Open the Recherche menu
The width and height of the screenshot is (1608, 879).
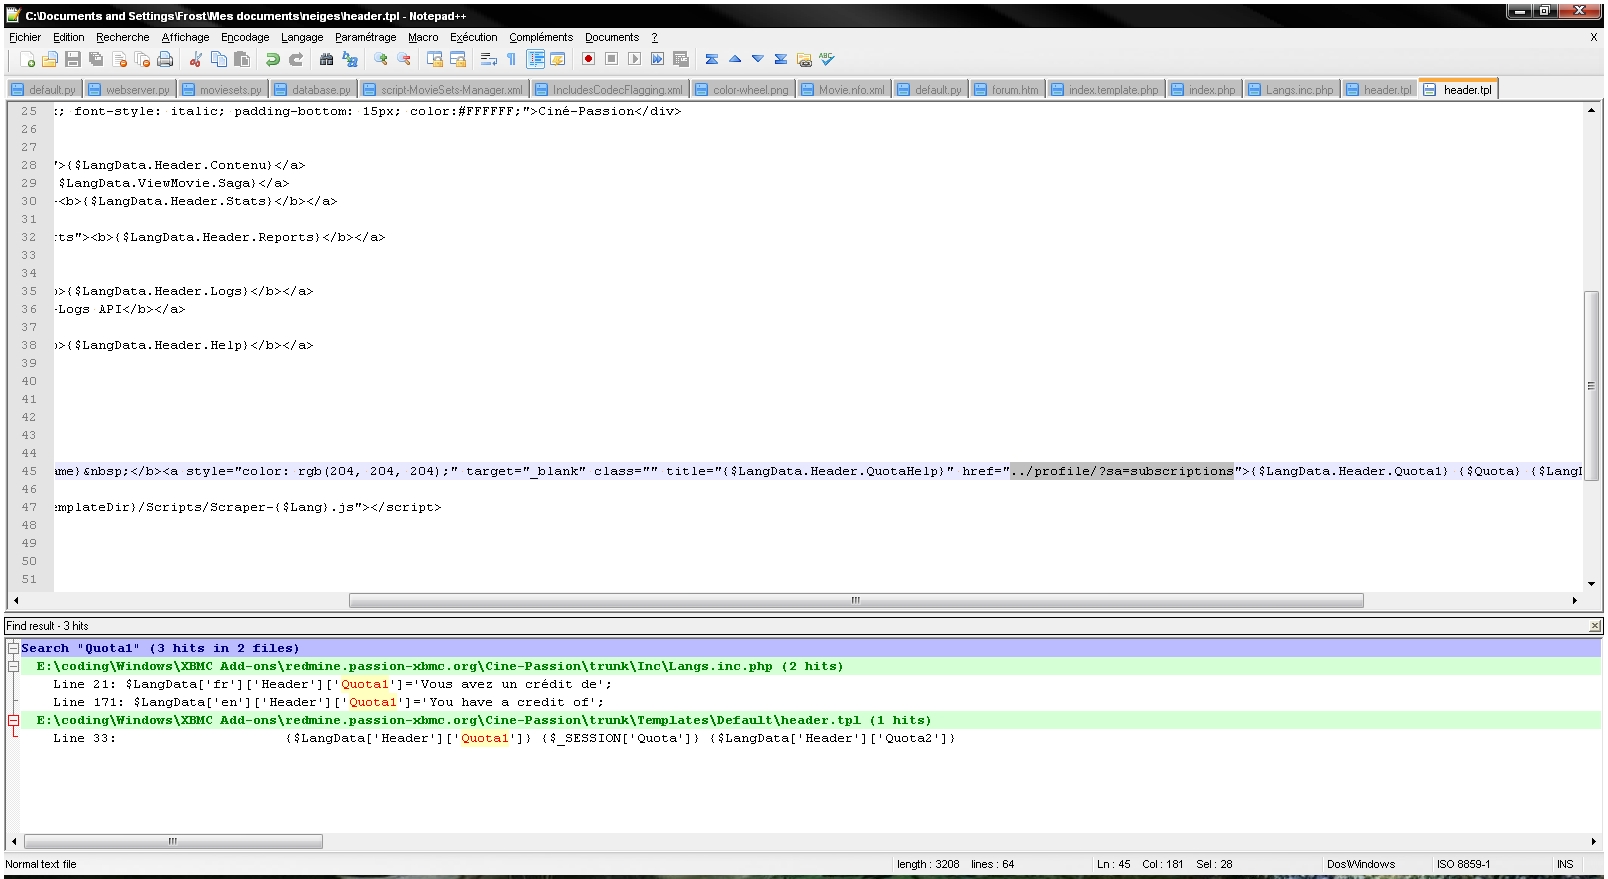122,37
